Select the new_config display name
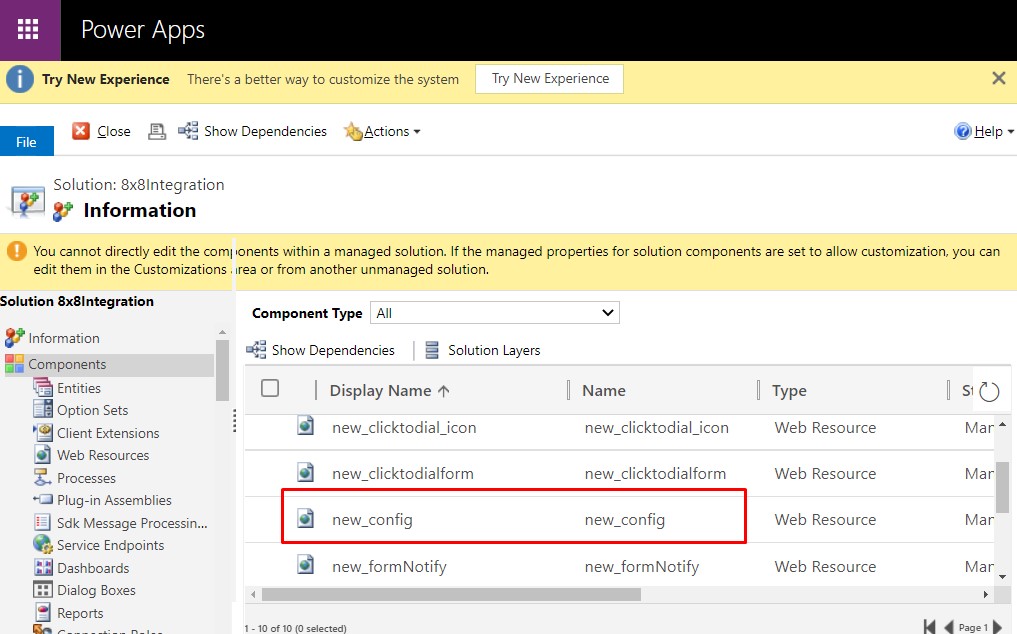Viewport: 1017px width, 634px height. pyautogui.click(x=372, y=520)
